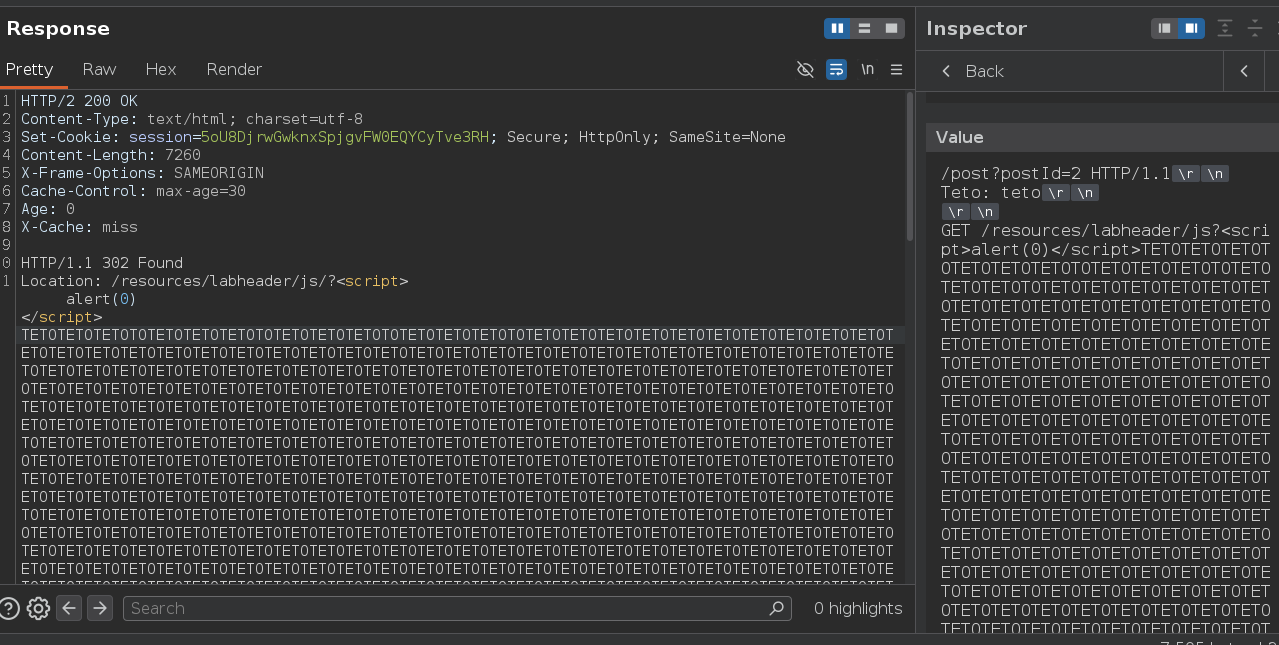Image resolution: width=1279 pixels, height=645 pixels.
Task: Switch to side-by-side layout view
Action: click(x=837, y=28)
